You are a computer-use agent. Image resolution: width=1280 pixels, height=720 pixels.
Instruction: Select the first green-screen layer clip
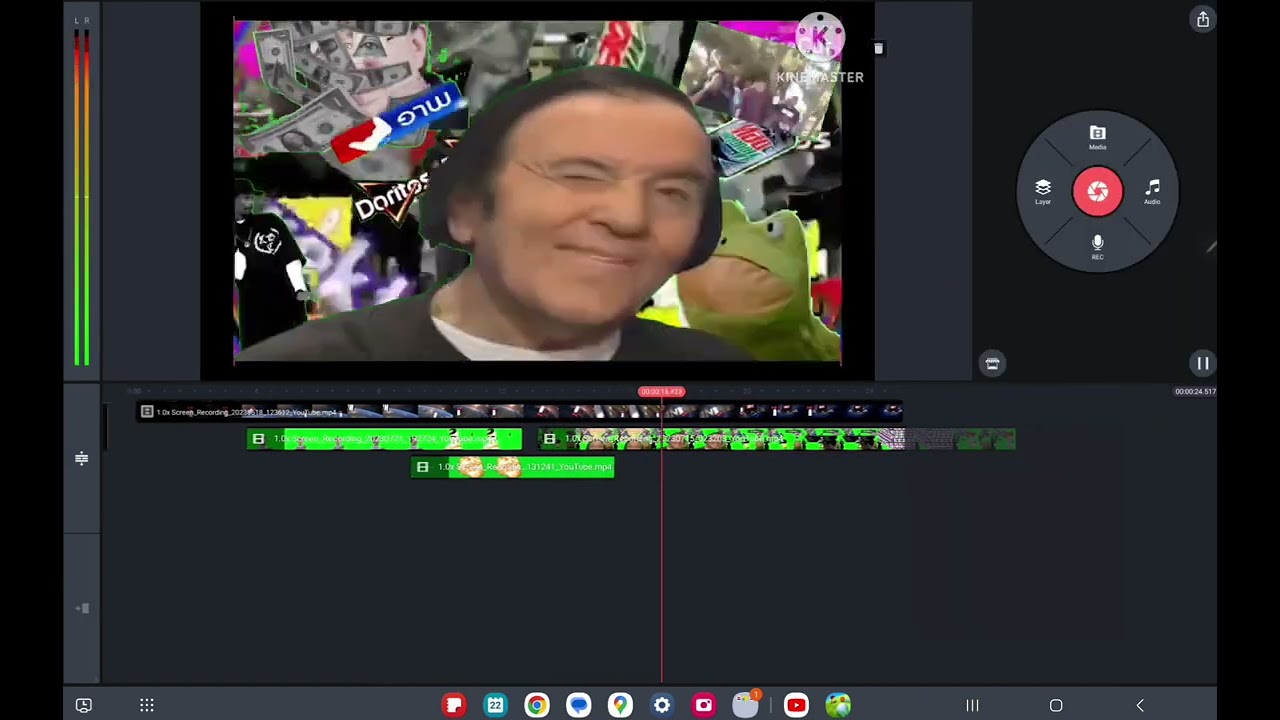[384, 439]
